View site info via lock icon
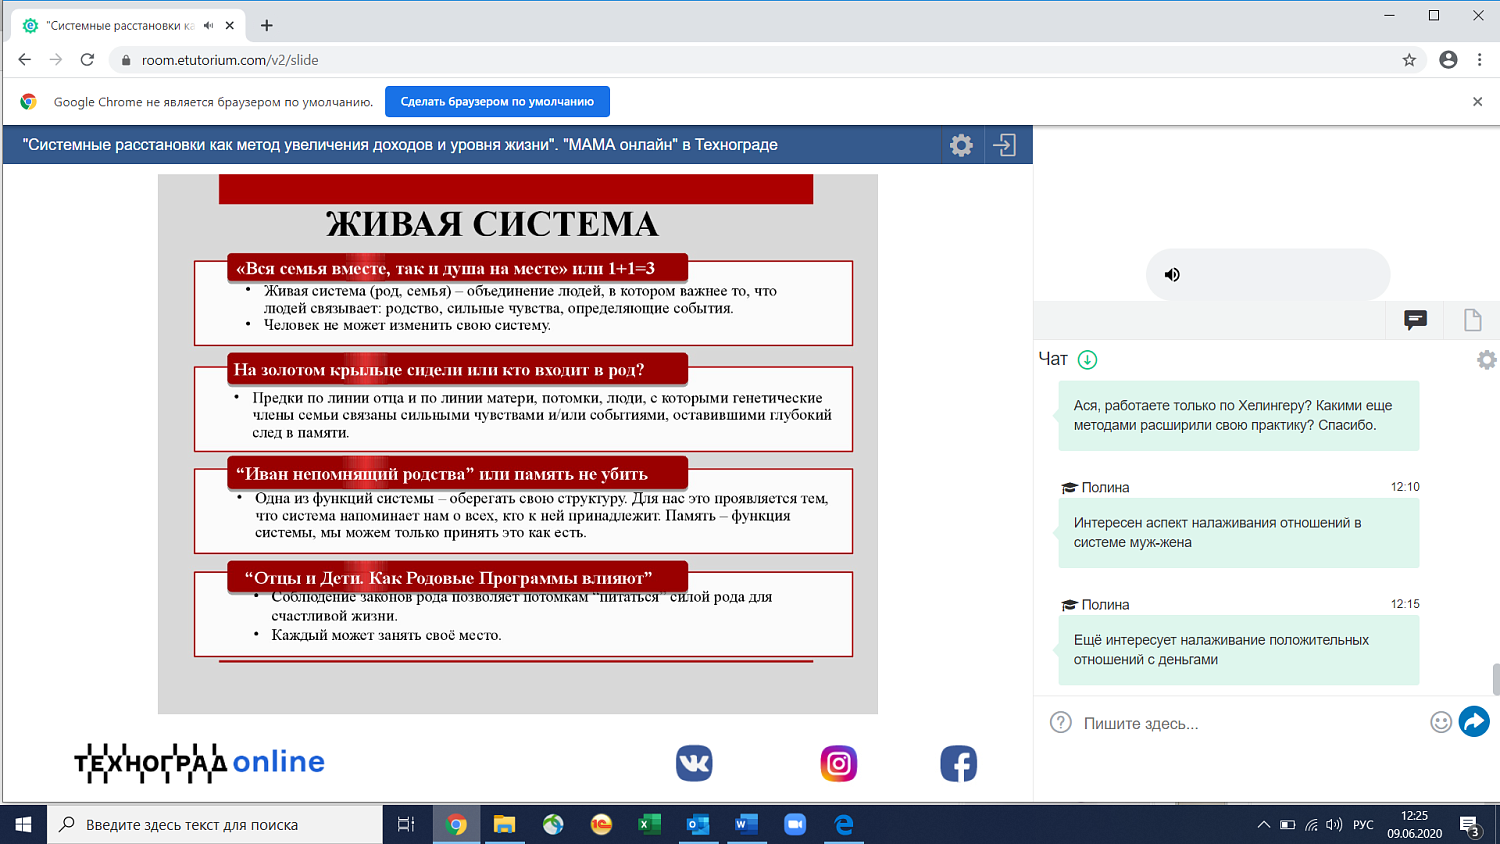 click(x=126, y=60)
